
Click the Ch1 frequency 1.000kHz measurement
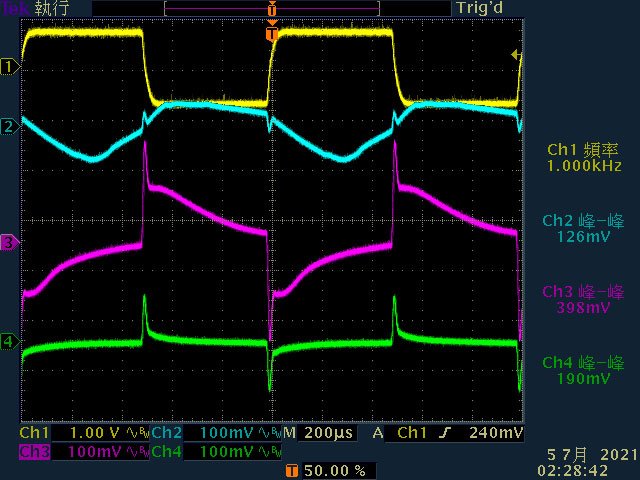(584, 158)
